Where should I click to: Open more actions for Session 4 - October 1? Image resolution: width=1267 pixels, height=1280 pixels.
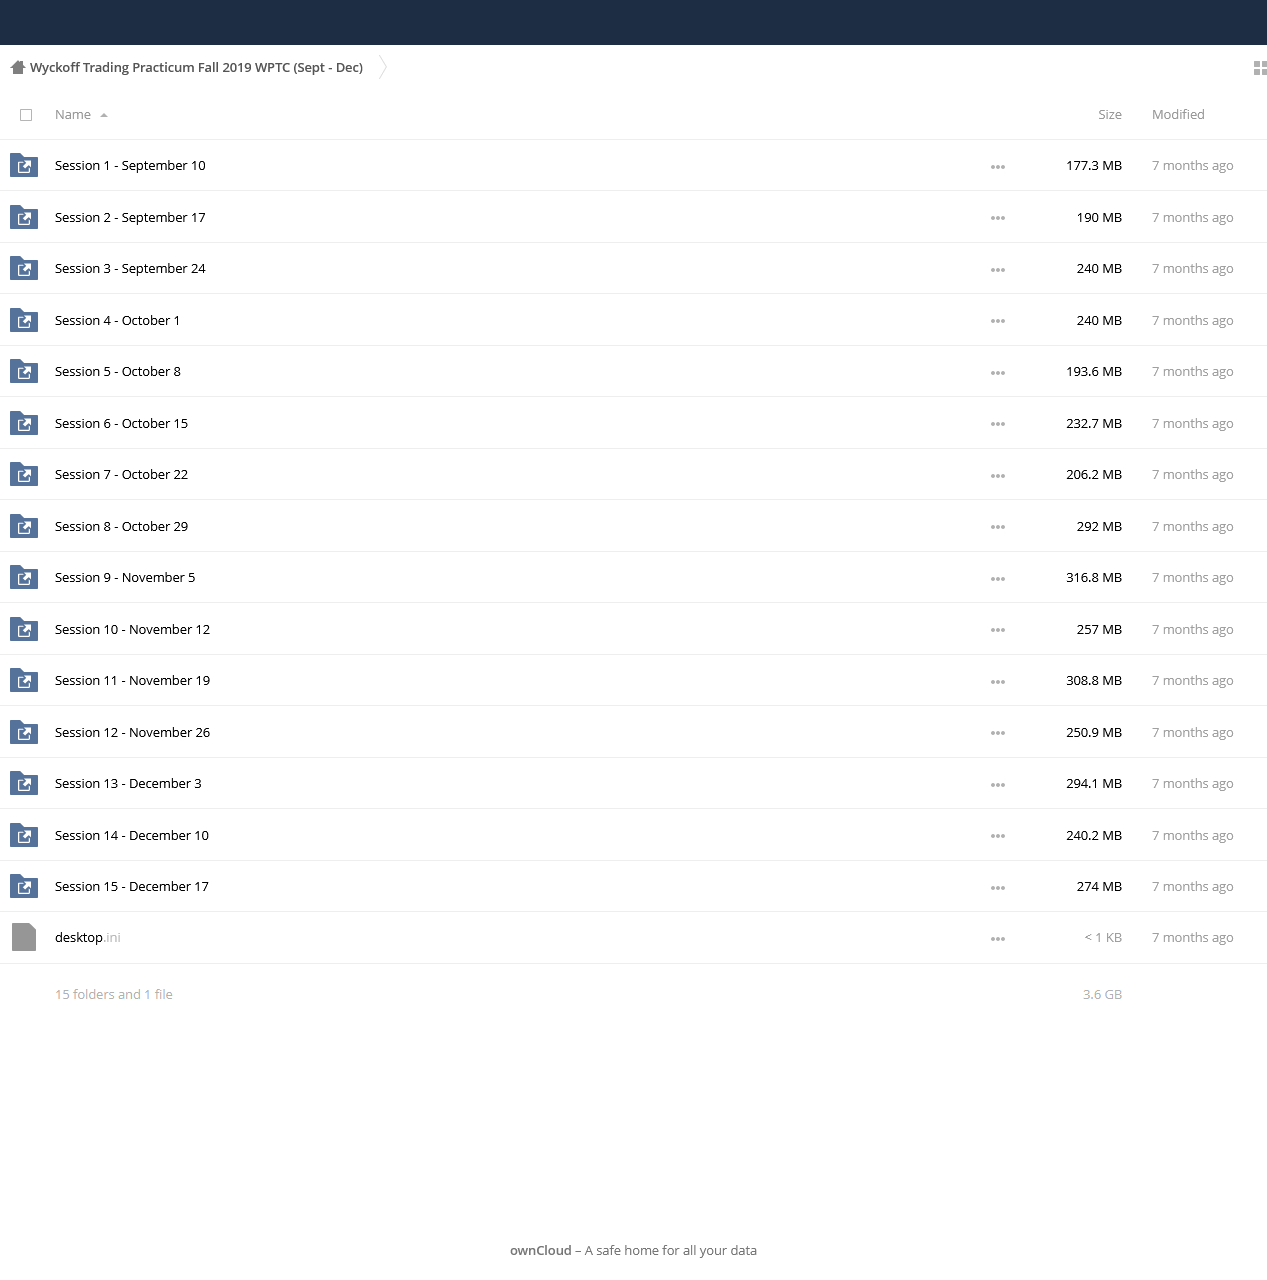point(998,321)
